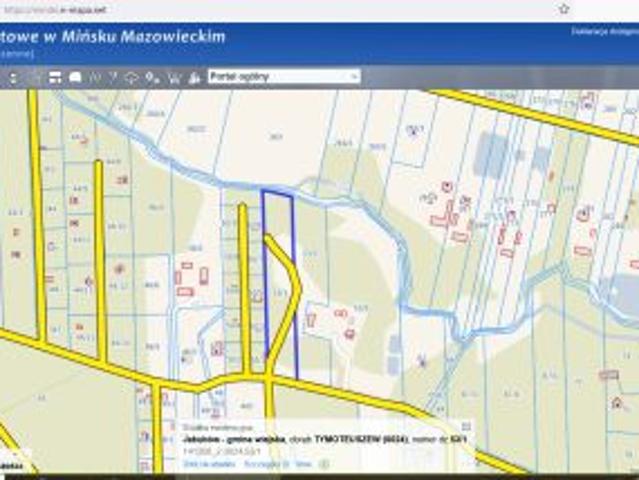Screen dimensions: 639x480
Task: Click the question mark help icon in toolbar
Action: point(113,76)
